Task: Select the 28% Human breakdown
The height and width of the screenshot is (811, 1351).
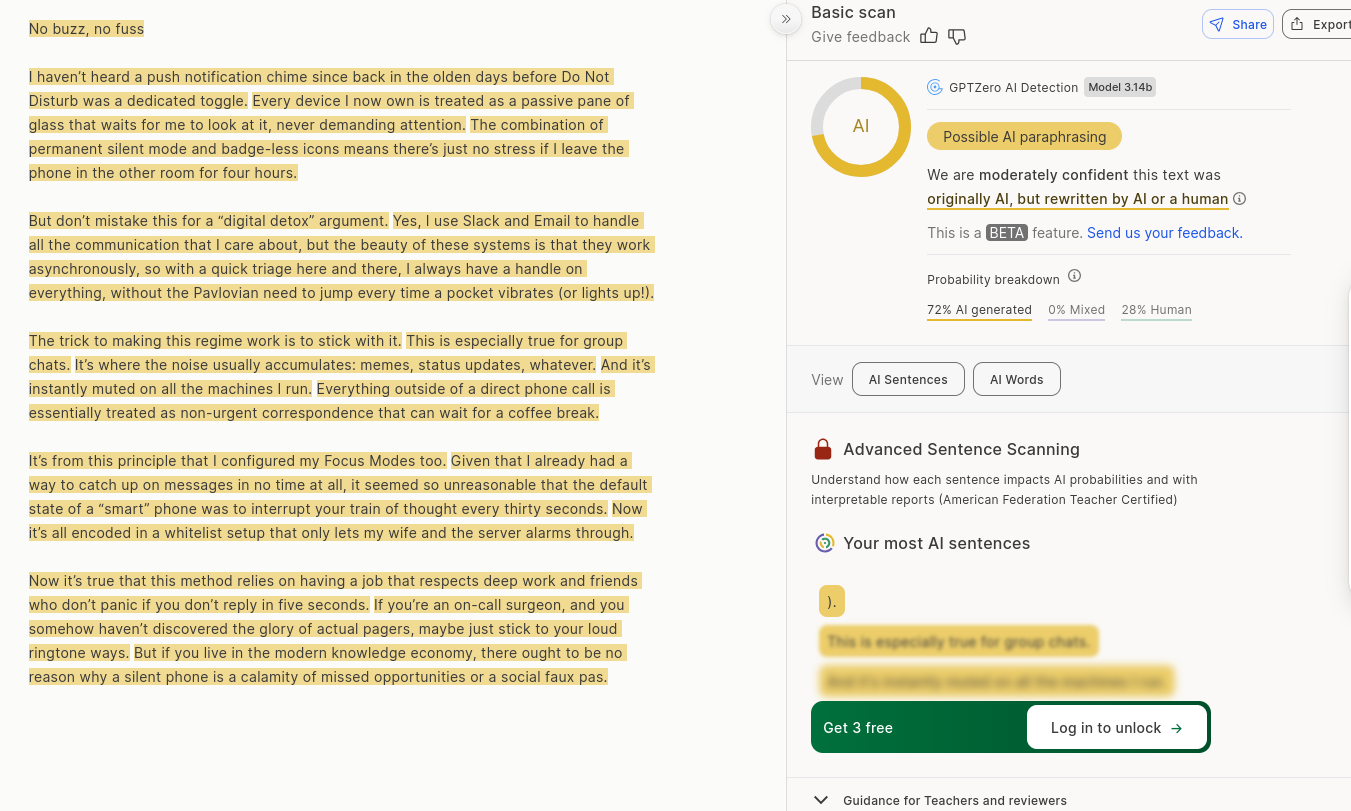Action: [1156, 310]
